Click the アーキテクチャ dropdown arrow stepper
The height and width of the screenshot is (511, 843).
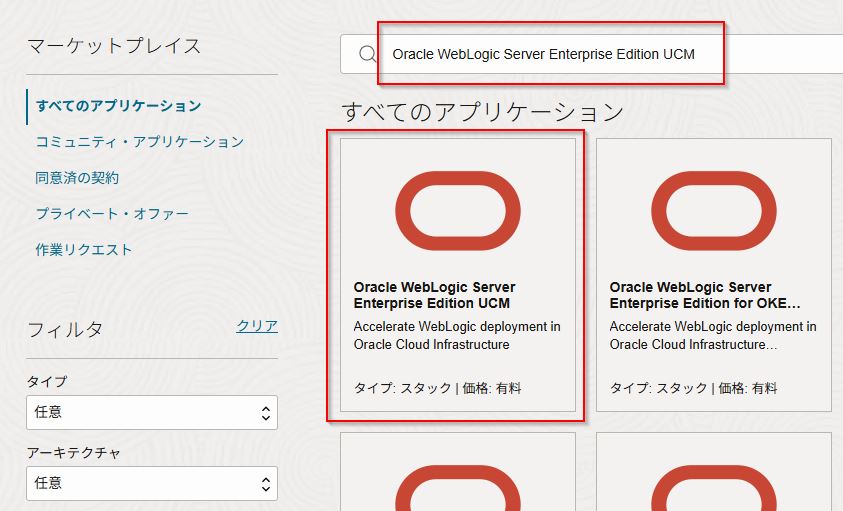tap(265, 483)
